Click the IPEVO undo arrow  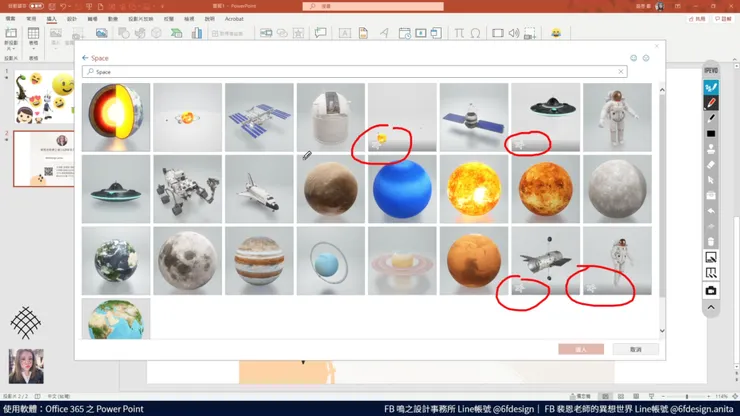pyautogui.click(x=711, y=211)
